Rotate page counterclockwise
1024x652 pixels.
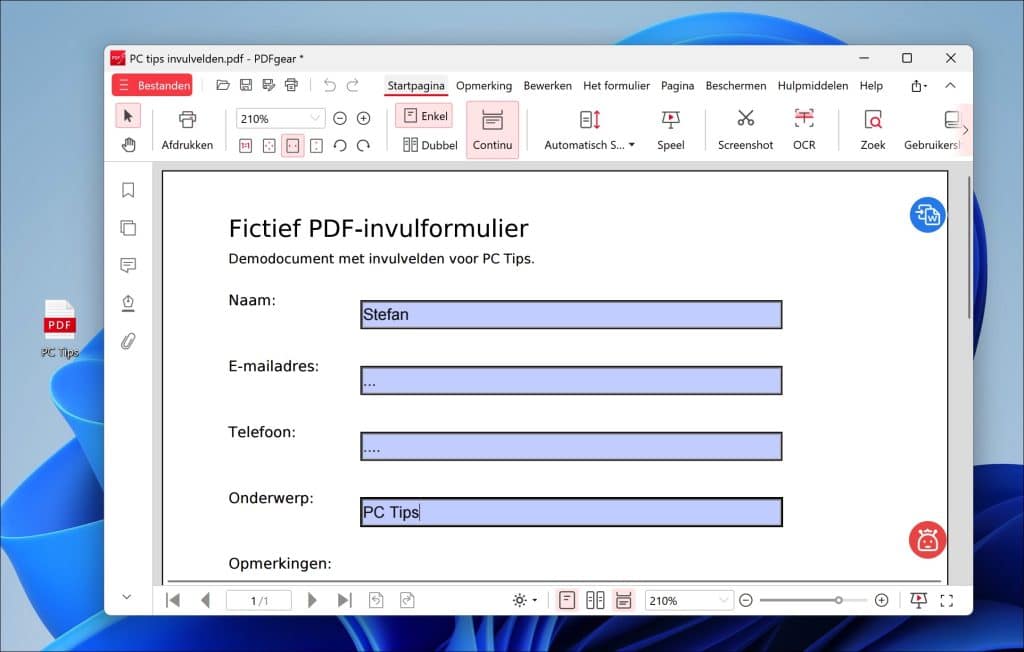point(340,146)
